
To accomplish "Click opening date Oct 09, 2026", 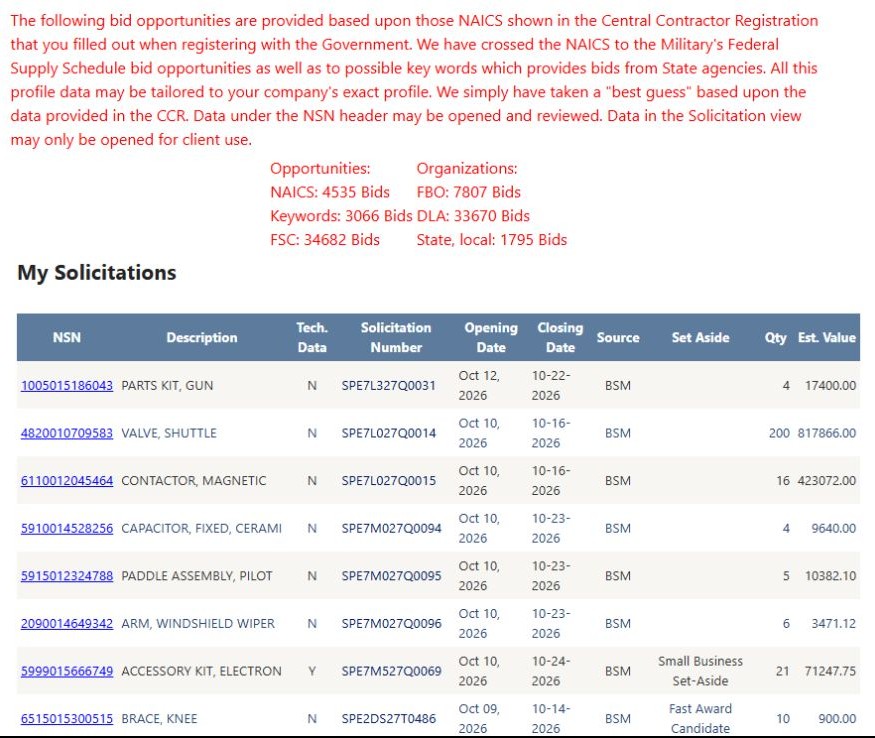I will click(x=479, y=718).
